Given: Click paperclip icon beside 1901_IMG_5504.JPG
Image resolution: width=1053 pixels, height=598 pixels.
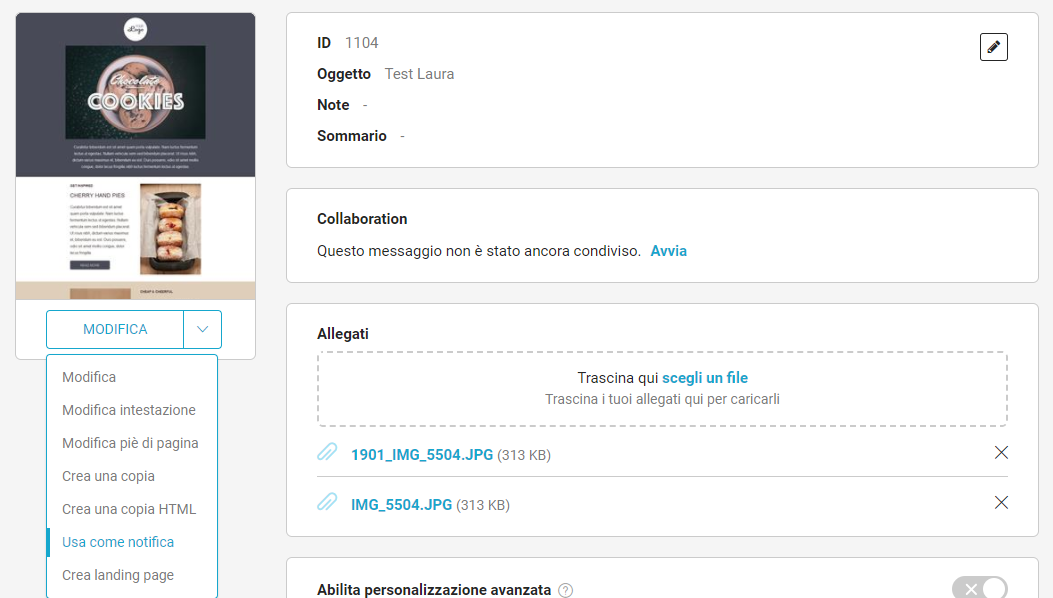Looking at the screenshot, I should (327, 453).
